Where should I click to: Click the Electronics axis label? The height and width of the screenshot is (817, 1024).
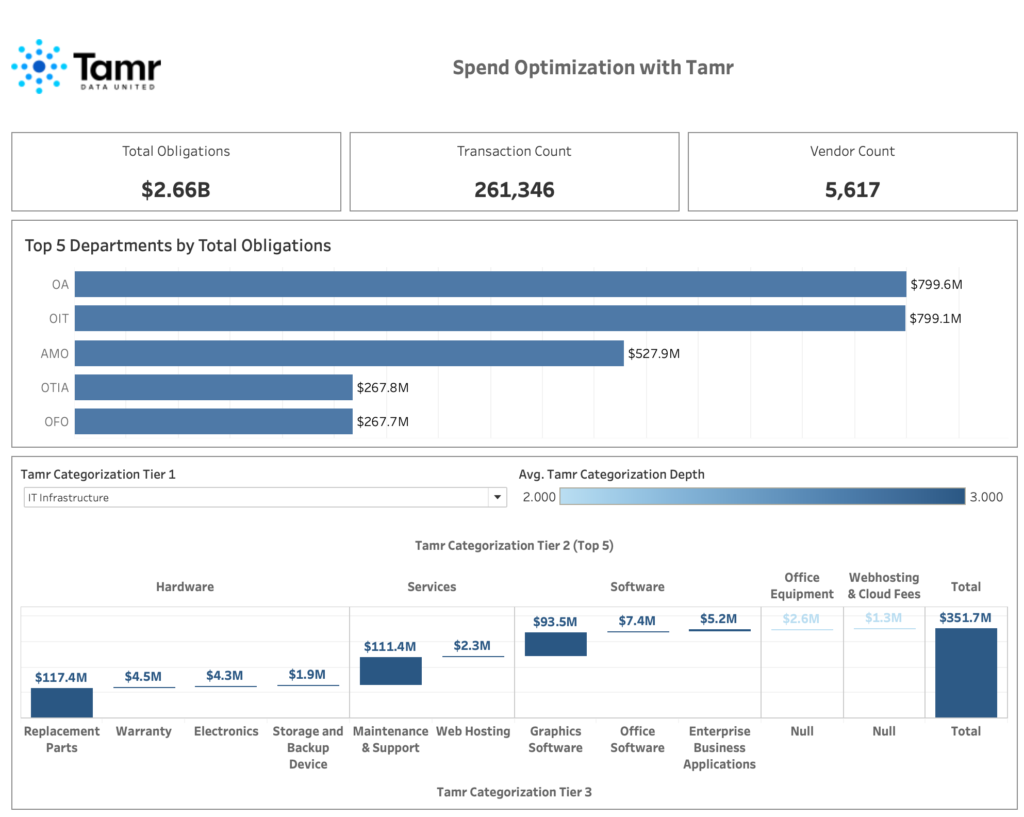pyautogui.click(x=226, y=731)
